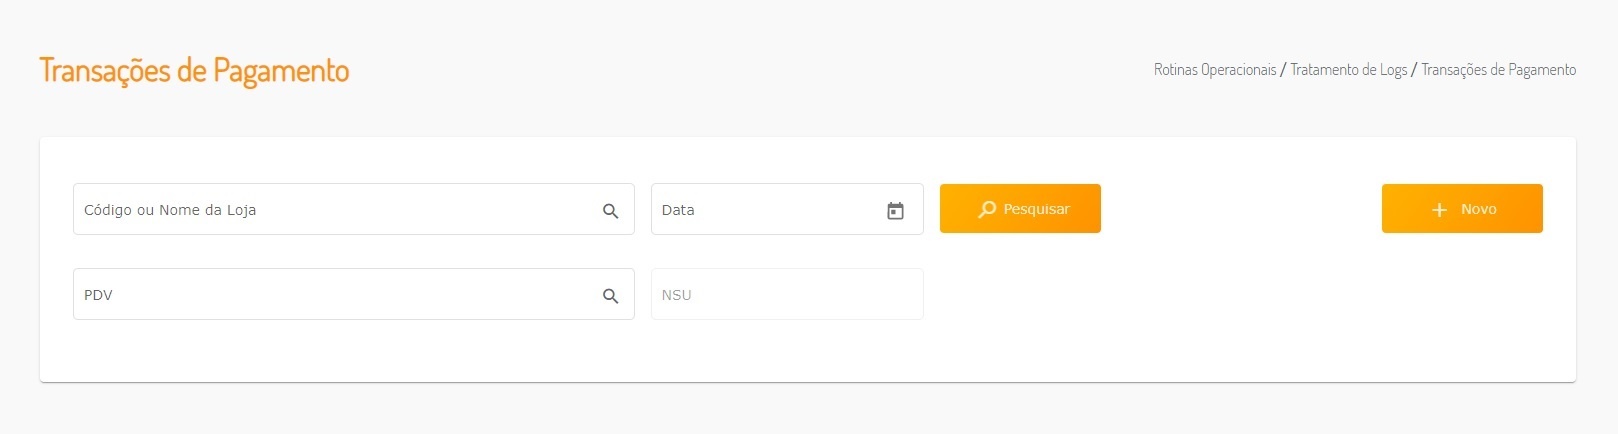
Task: Select the PDV input field
Action: coord(330,295)
